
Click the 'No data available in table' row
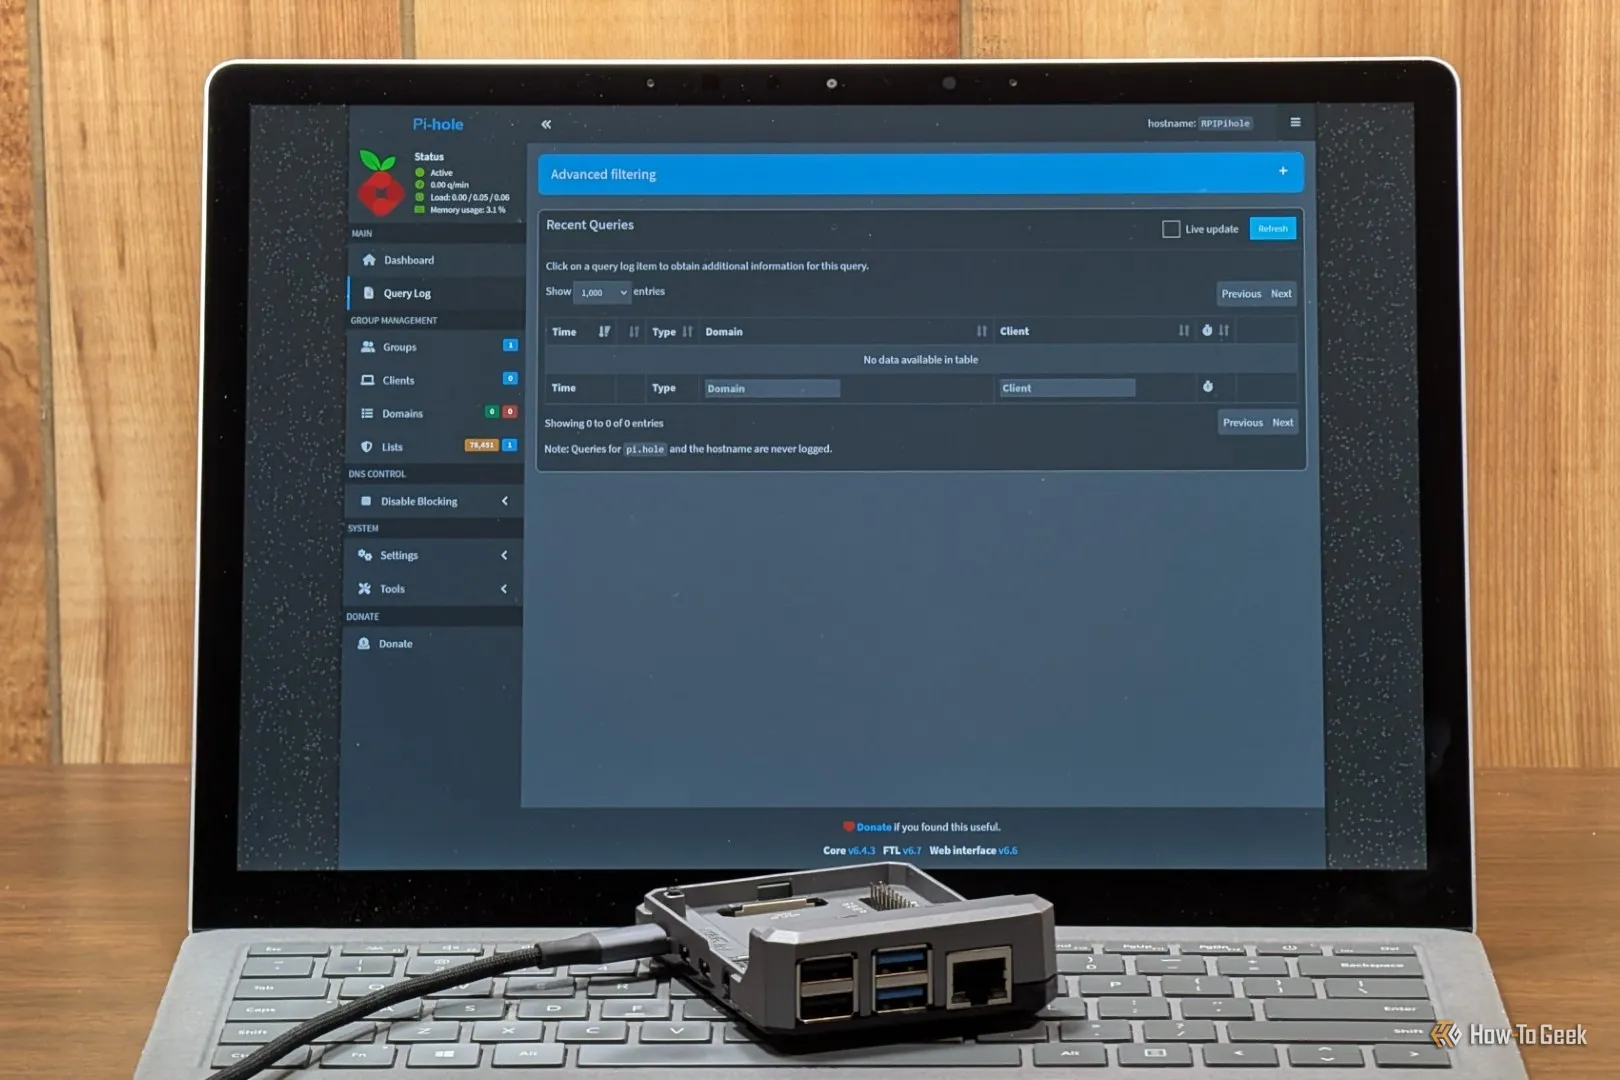921,360
